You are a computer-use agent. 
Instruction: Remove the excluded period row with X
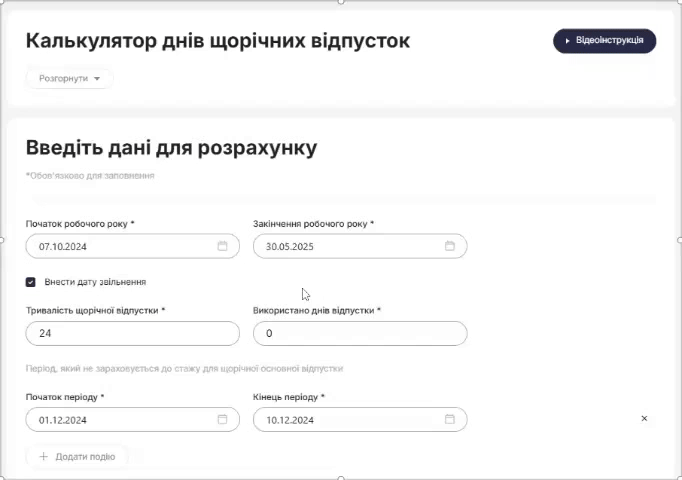pos(644,418)
